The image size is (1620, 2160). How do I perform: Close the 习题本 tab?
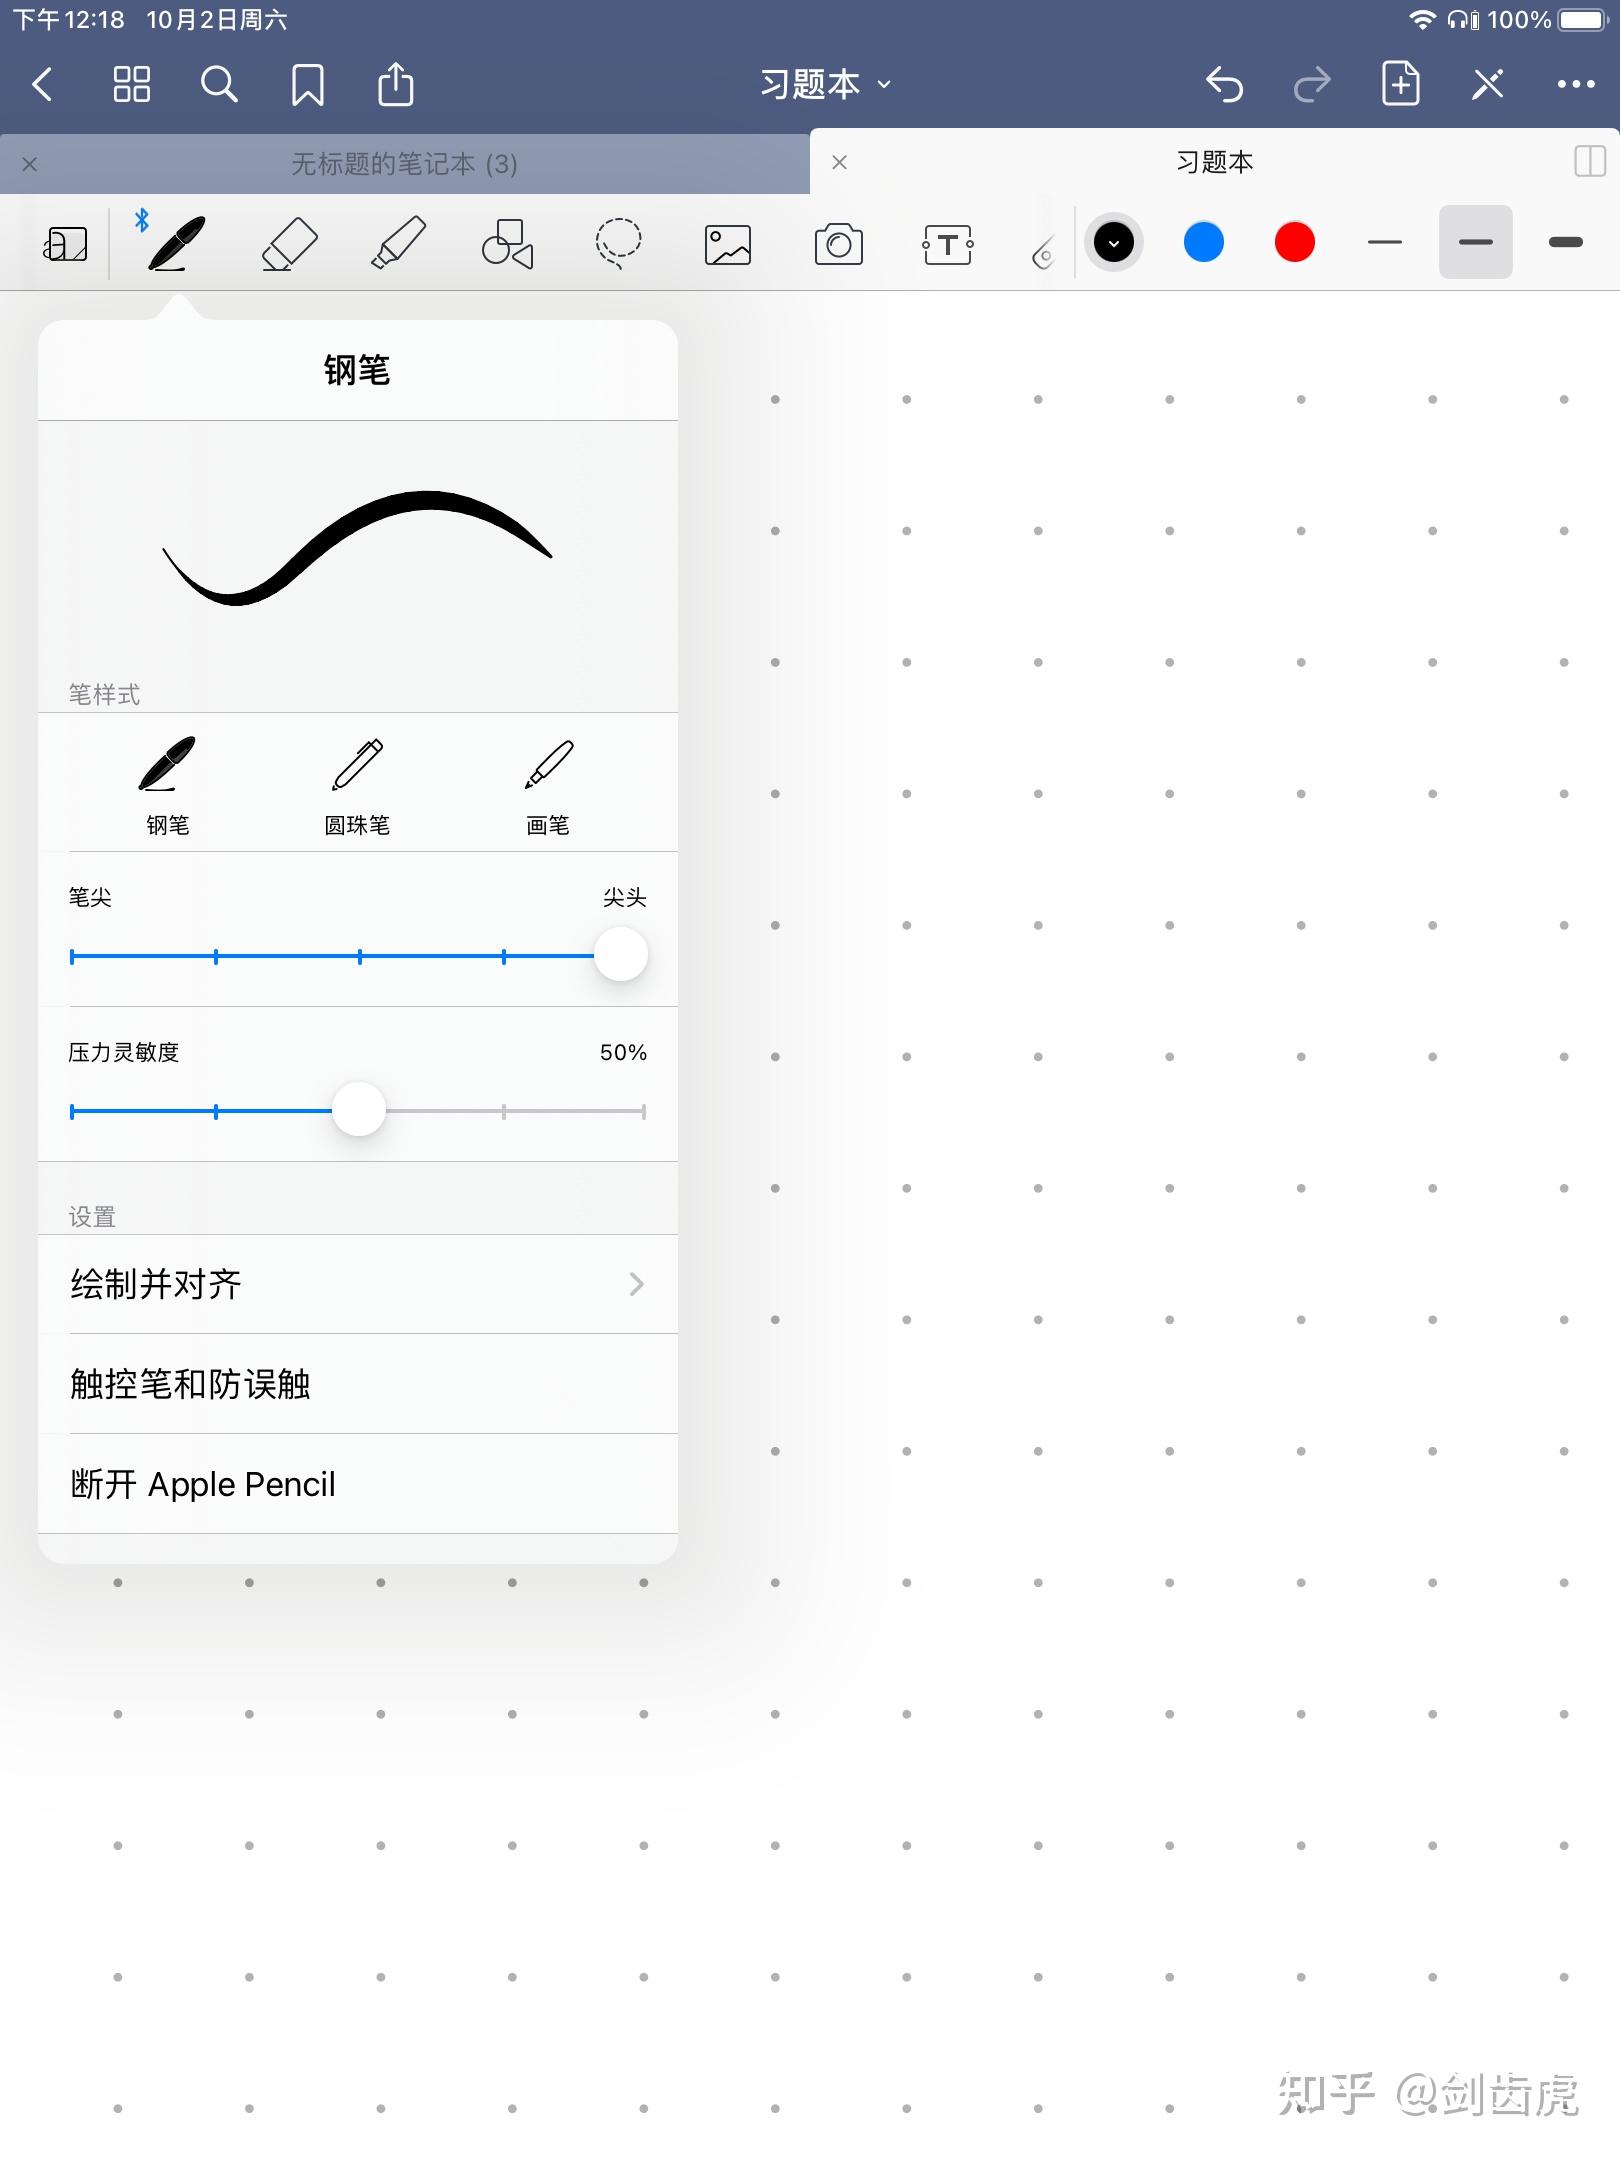(x=840, y=162)
